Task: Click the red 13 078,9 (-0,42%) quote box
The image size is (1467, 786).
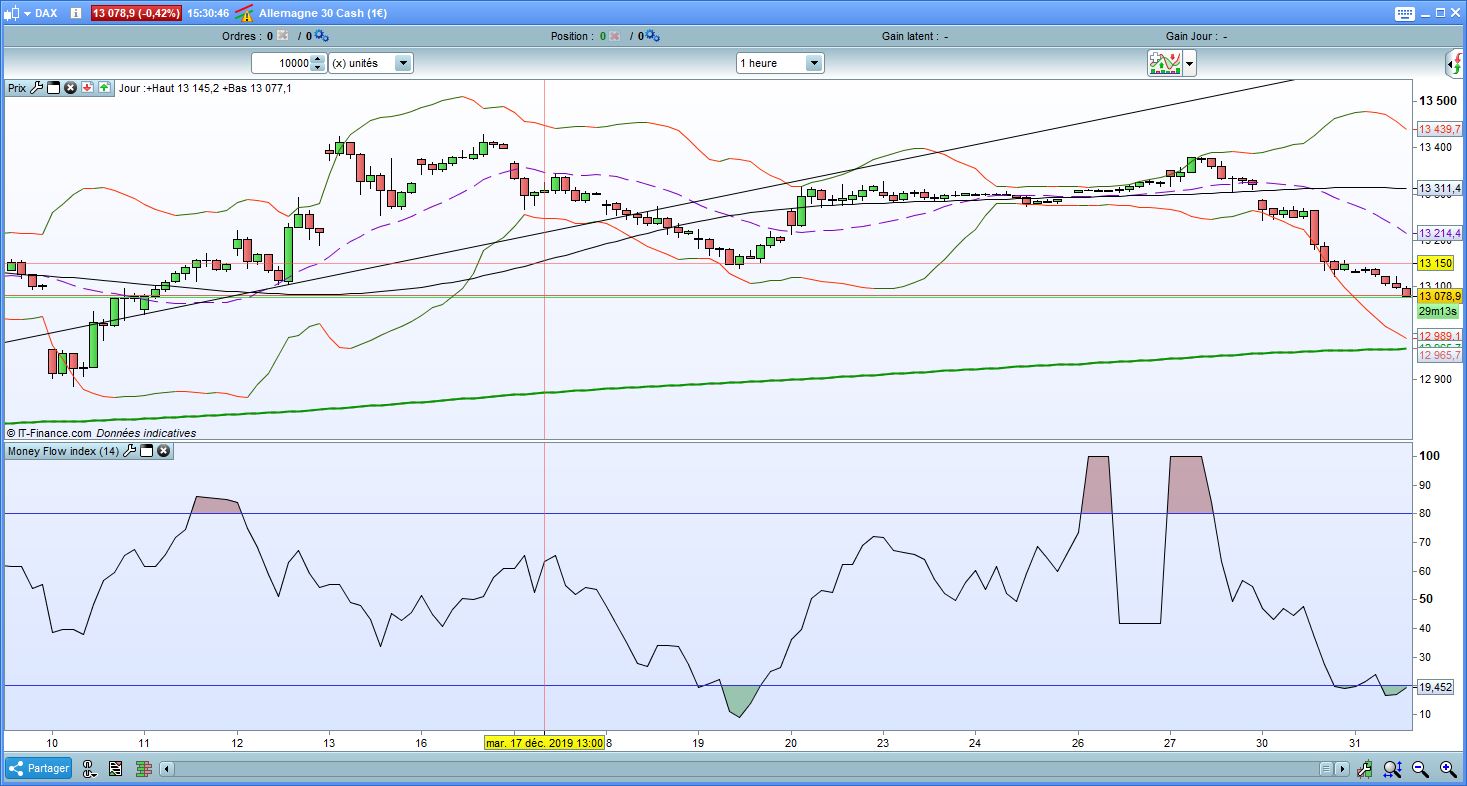Action: (x=137, y=13)
